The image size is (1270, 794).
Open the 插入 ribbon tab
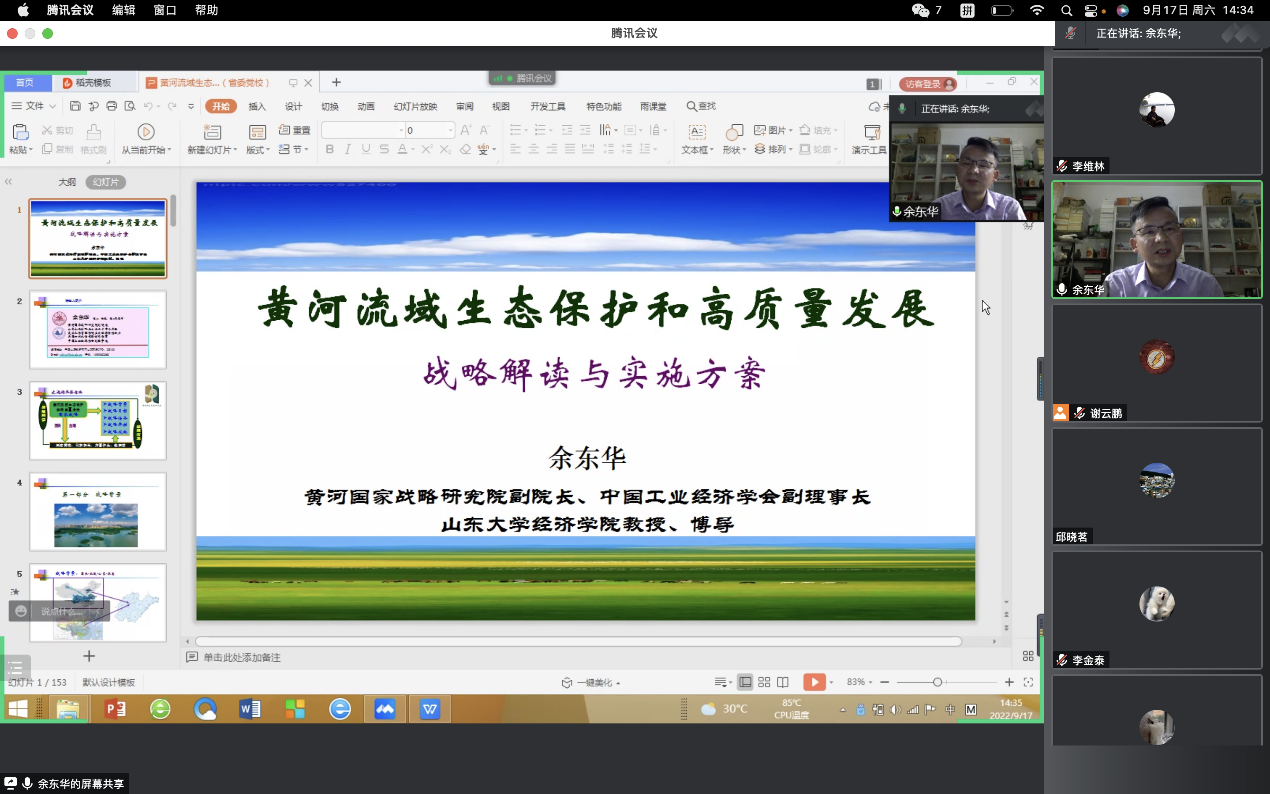pyautogui.click(x=257, y=106)
